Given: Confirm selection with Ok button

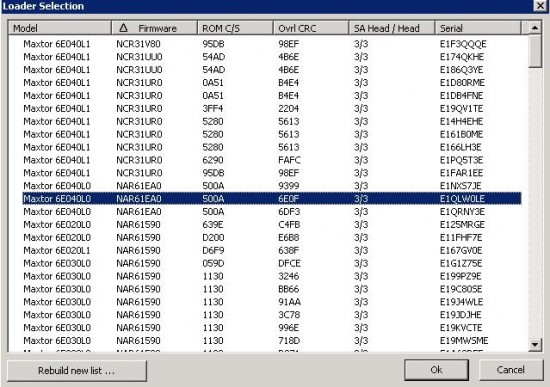Looking at the screenshot, I should point(436,370).
